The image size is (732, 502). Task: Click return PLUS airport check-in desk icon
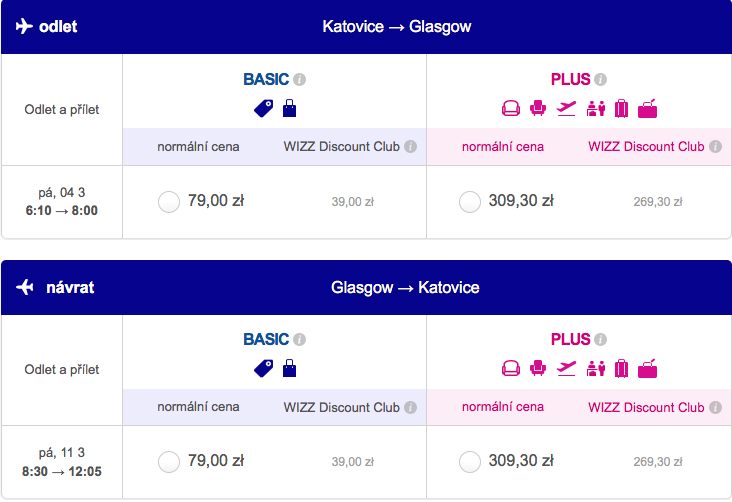click(x=596, y=369)
